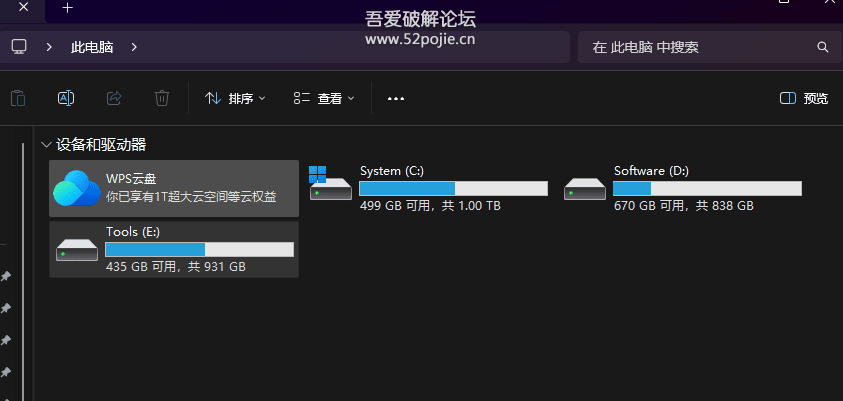
Task: Open the 排序 sort dropdown
Action: [x=235, y=98]
